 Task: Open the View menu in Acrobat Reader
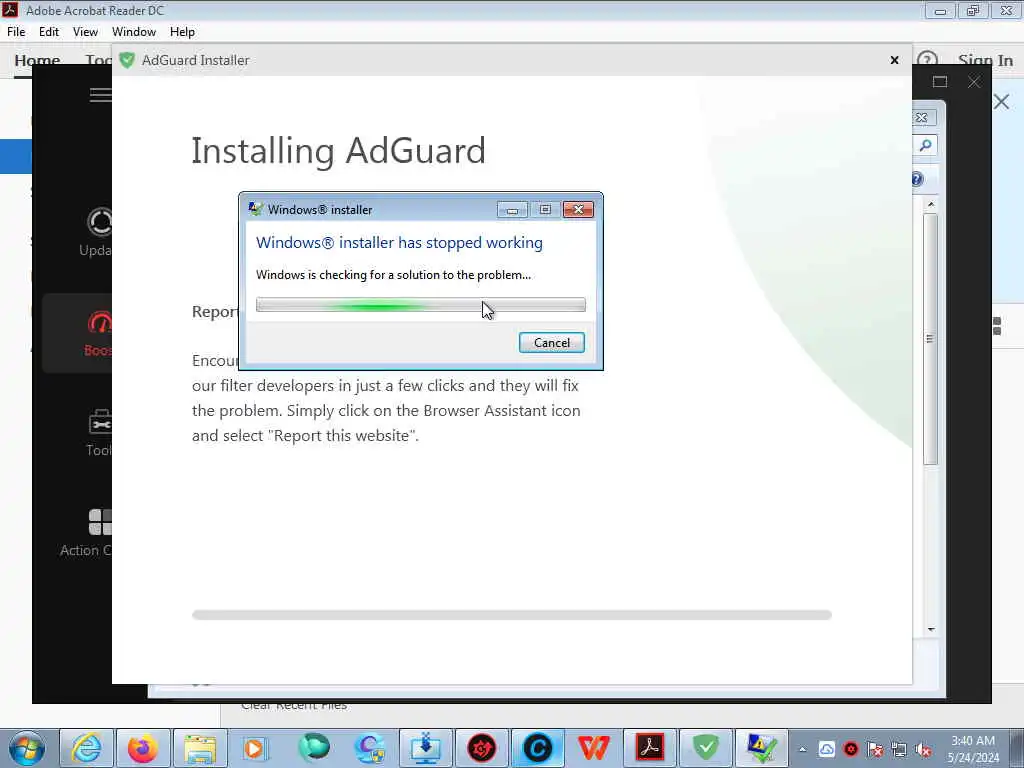[x=85, y=32]
